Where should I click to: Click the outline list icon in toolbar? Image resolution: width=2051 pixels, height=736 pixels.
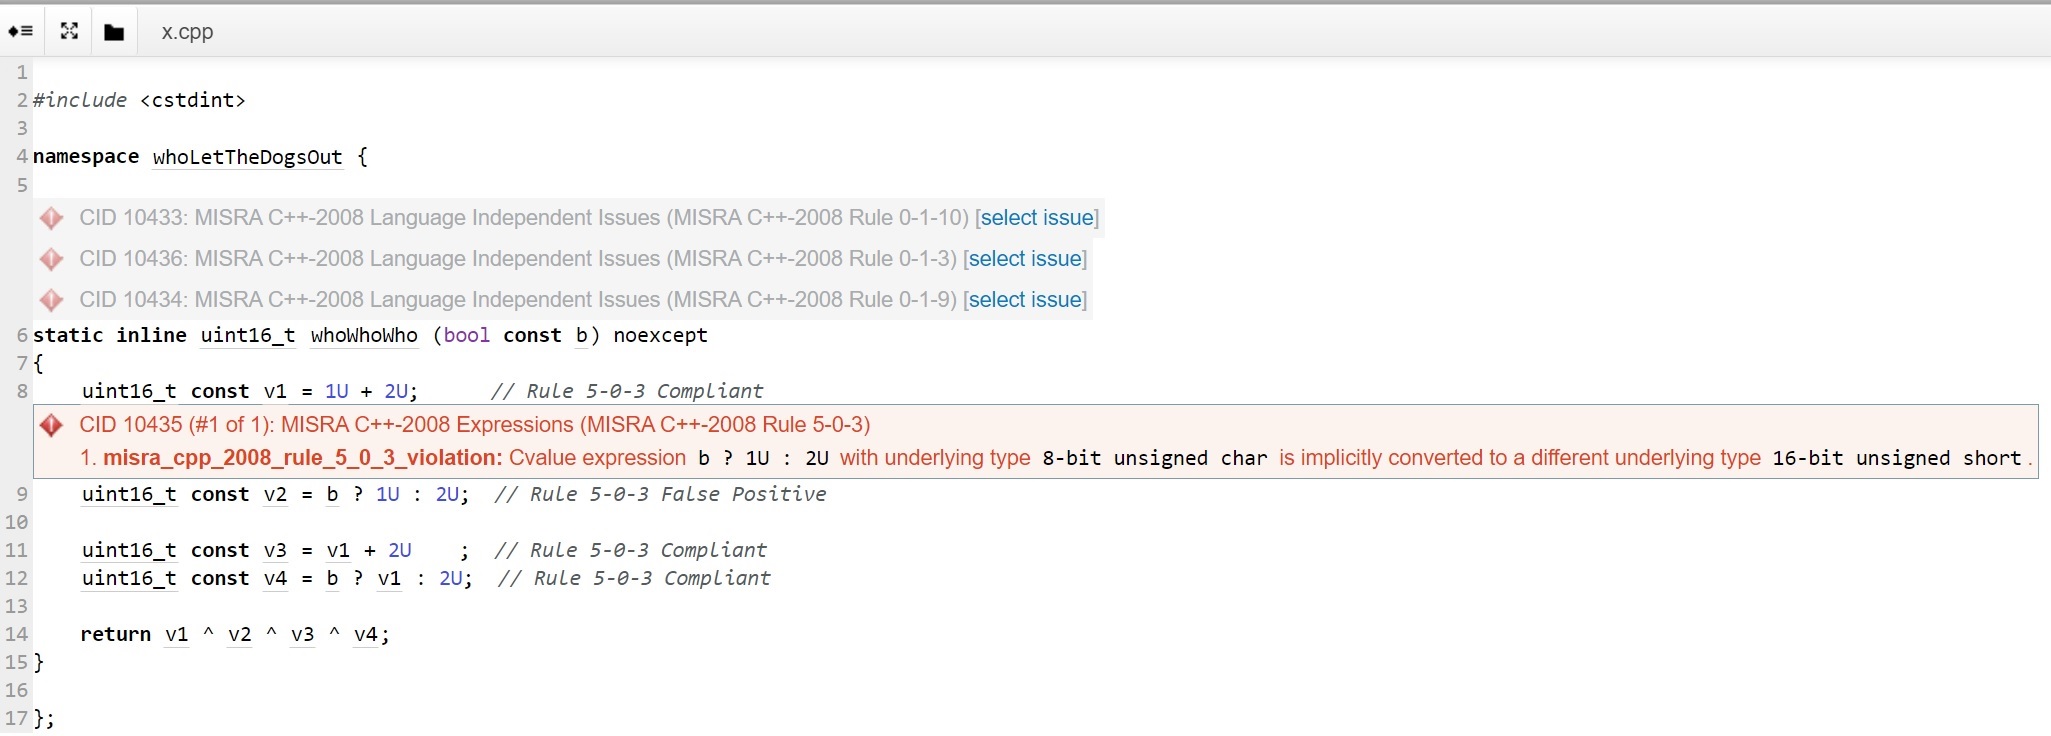point(20,31)
